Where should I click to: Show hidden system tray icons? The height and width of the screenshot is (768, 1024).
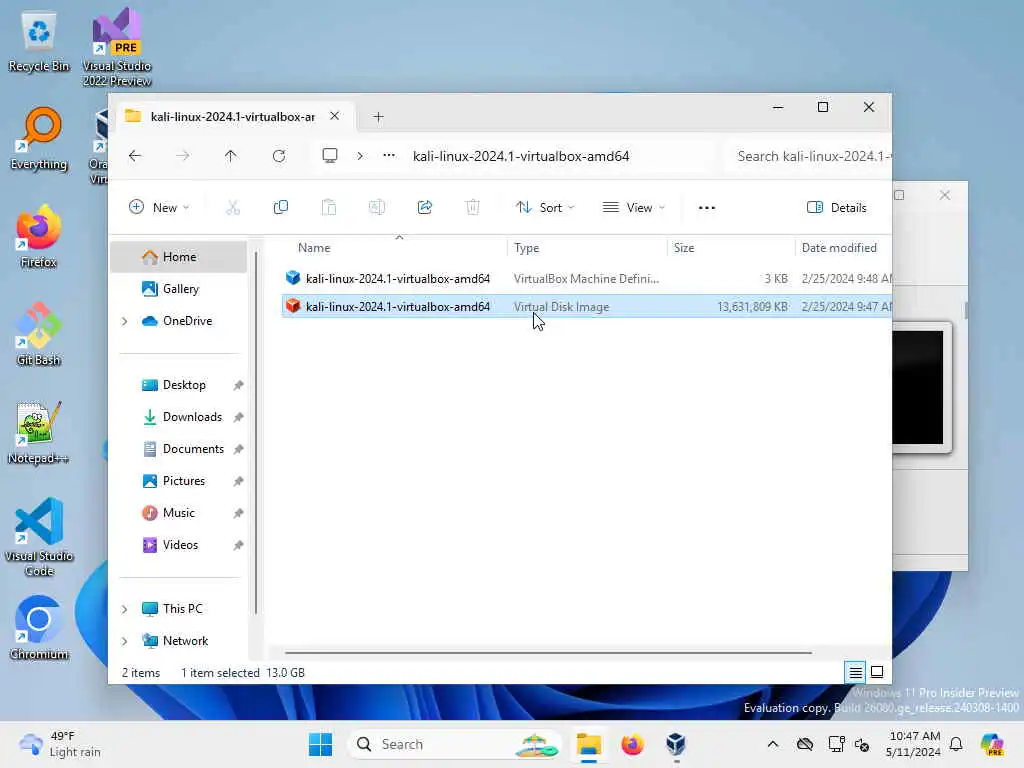point(773,744)
